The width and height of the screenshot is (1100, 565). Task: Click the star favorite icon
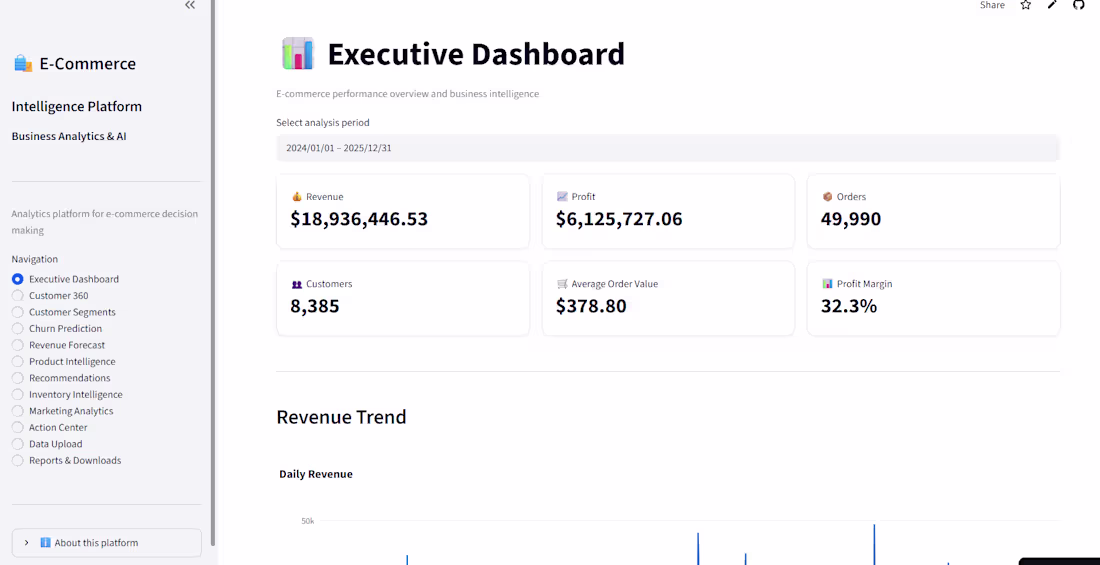click(1026, 5)
